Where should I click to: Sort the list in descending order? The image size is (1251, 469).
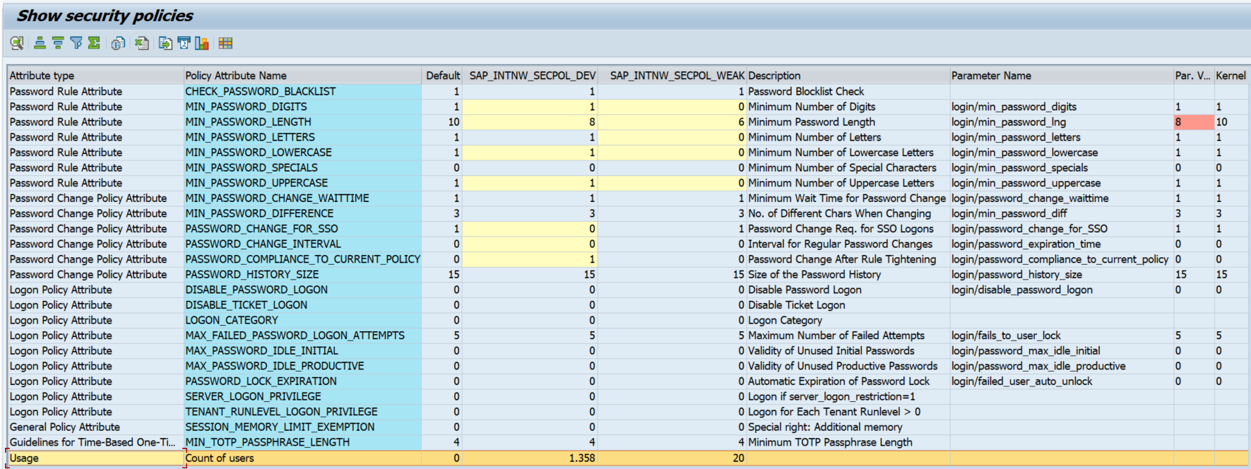[x=58, y=43]
